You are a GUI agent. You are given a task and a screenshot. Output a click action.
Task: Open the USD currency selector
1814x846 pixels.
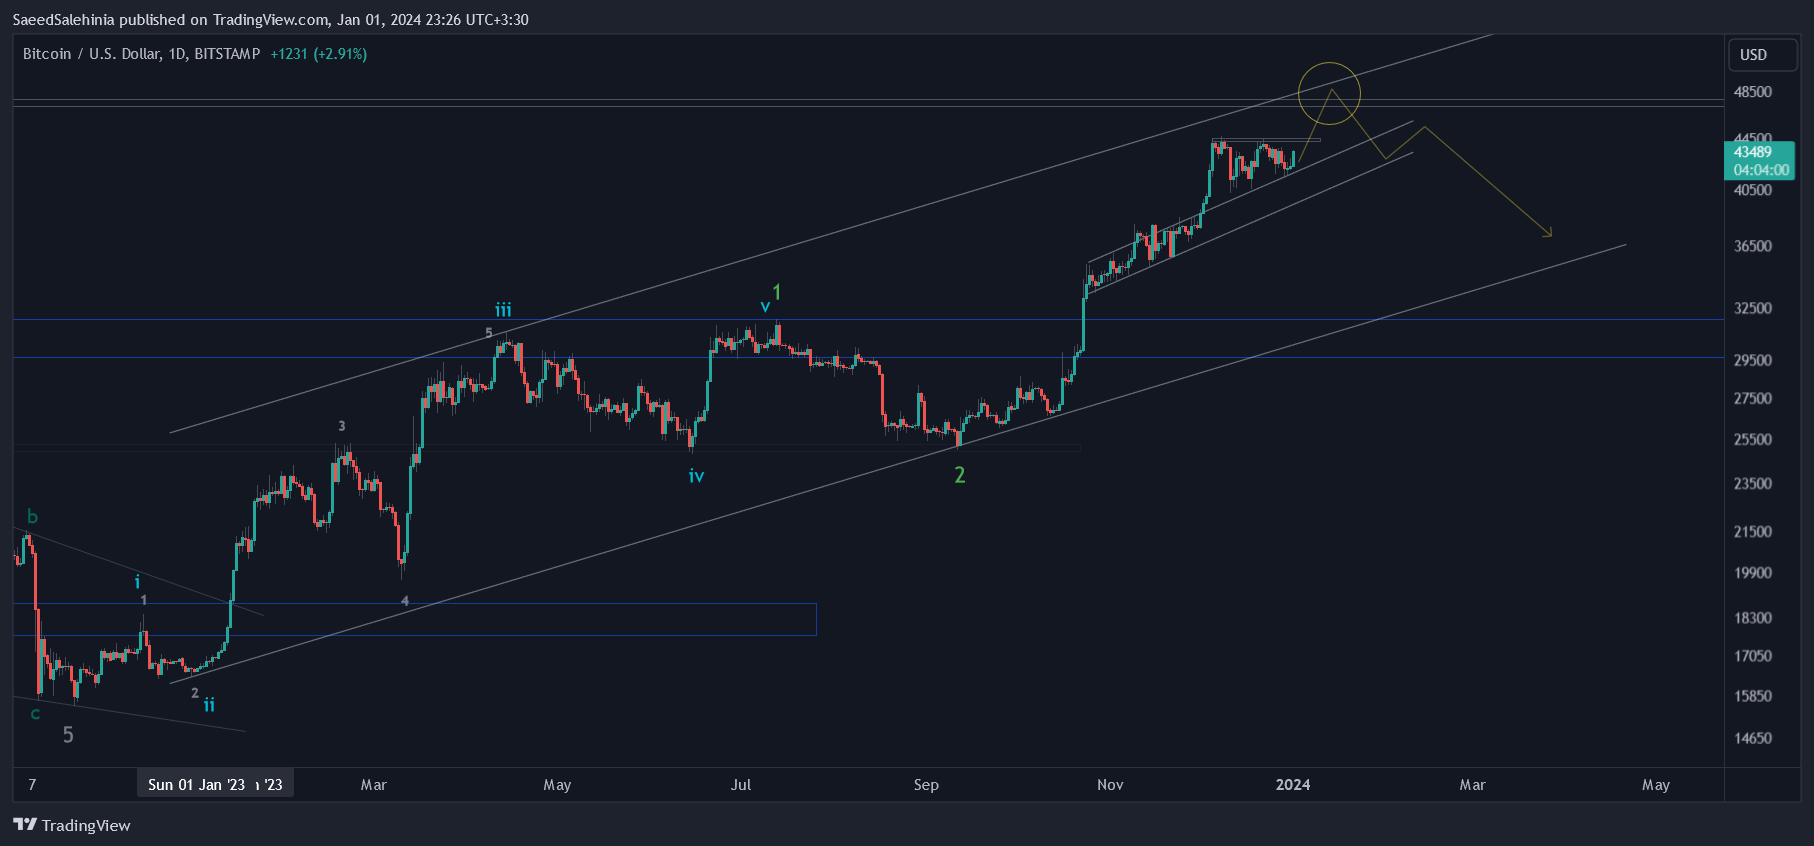click(1763, 55)
